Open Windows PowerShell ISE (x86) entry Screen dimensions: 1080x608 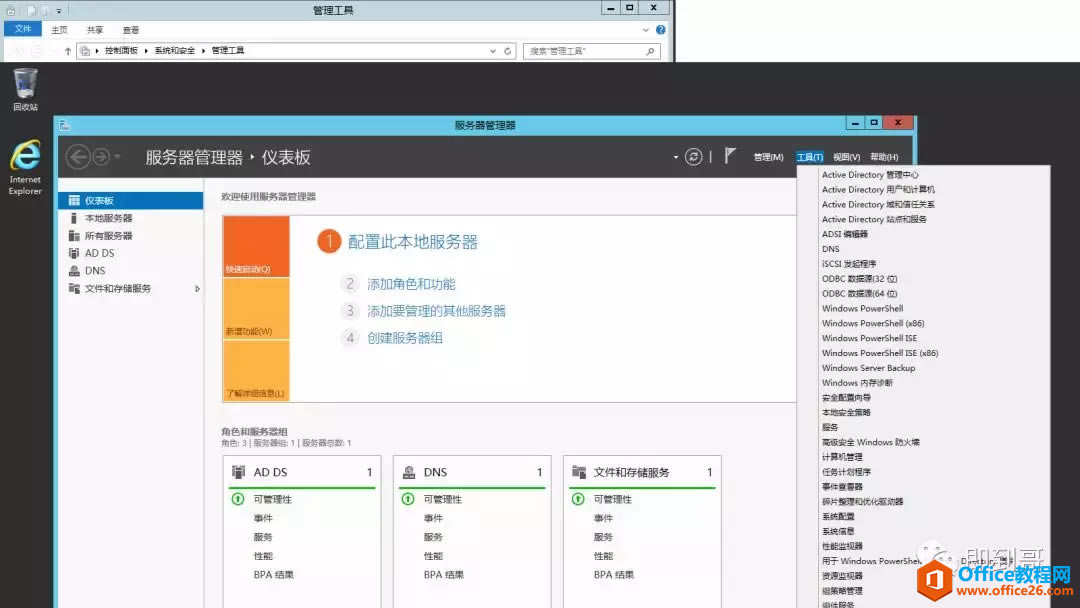click(x=880, y=353)
